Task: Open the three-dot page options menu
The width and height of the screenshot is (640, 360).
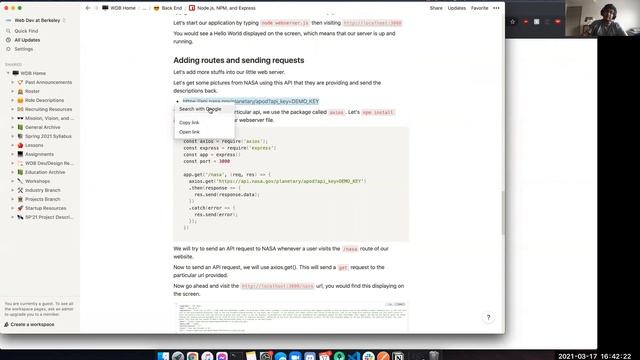Action: 496,8
